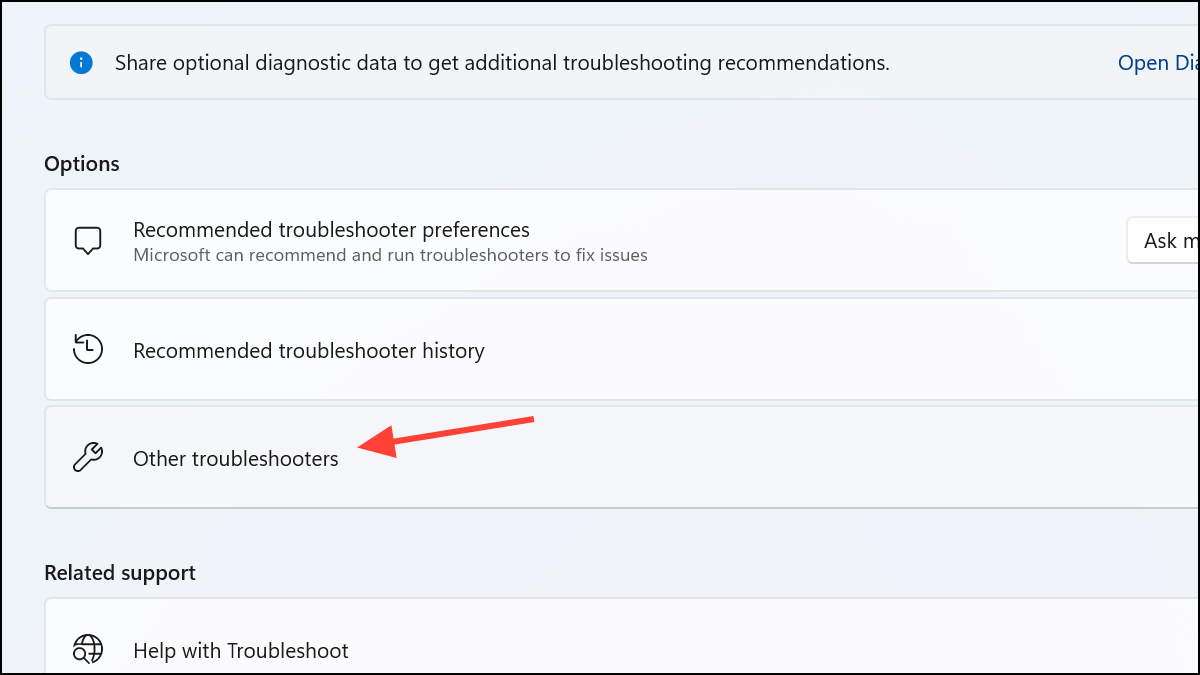The width and height of the screenshot is (1200, 675).
Task: Select the Options section header
Action: [x=82, y=163]
